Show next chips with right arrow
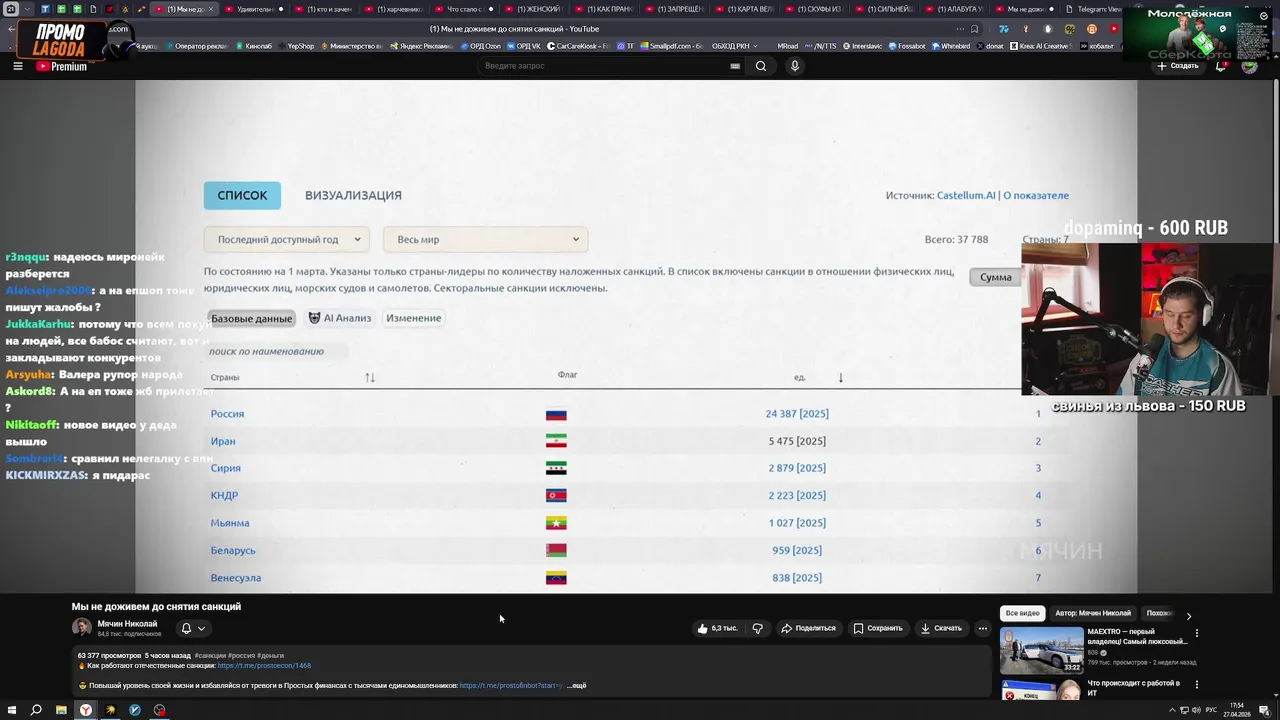The height and width of the screenshot is (720, 1280). click(x=1188, y=616)
